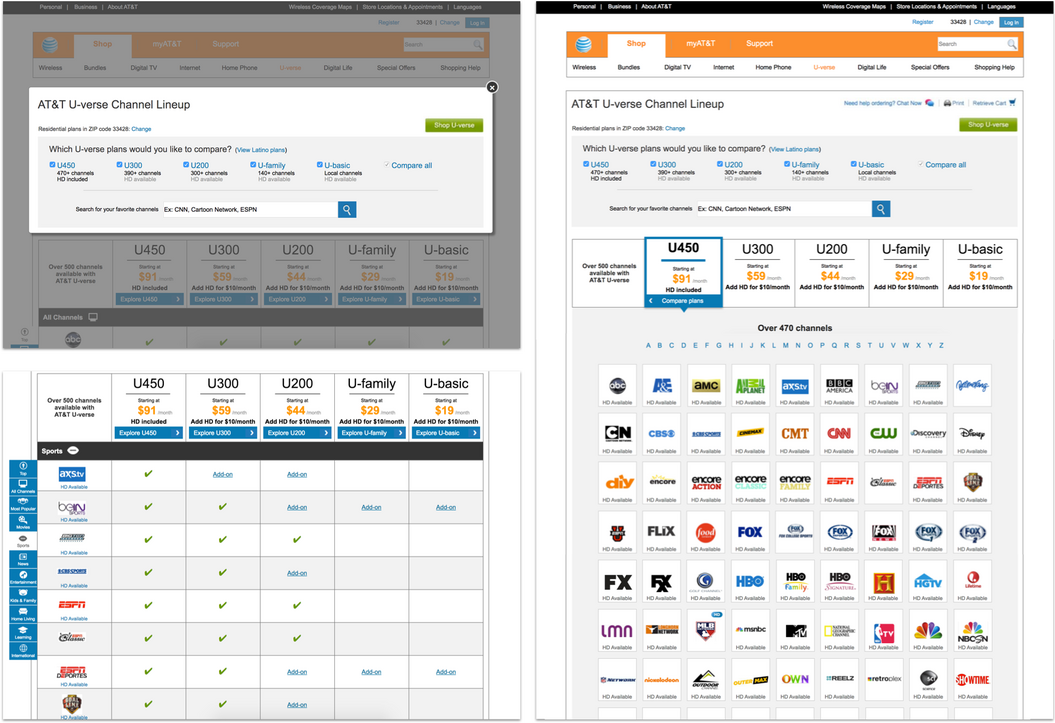Jump to letter Z in channel index
This screenshot has width=1055, height=723.
click(941, 345)
